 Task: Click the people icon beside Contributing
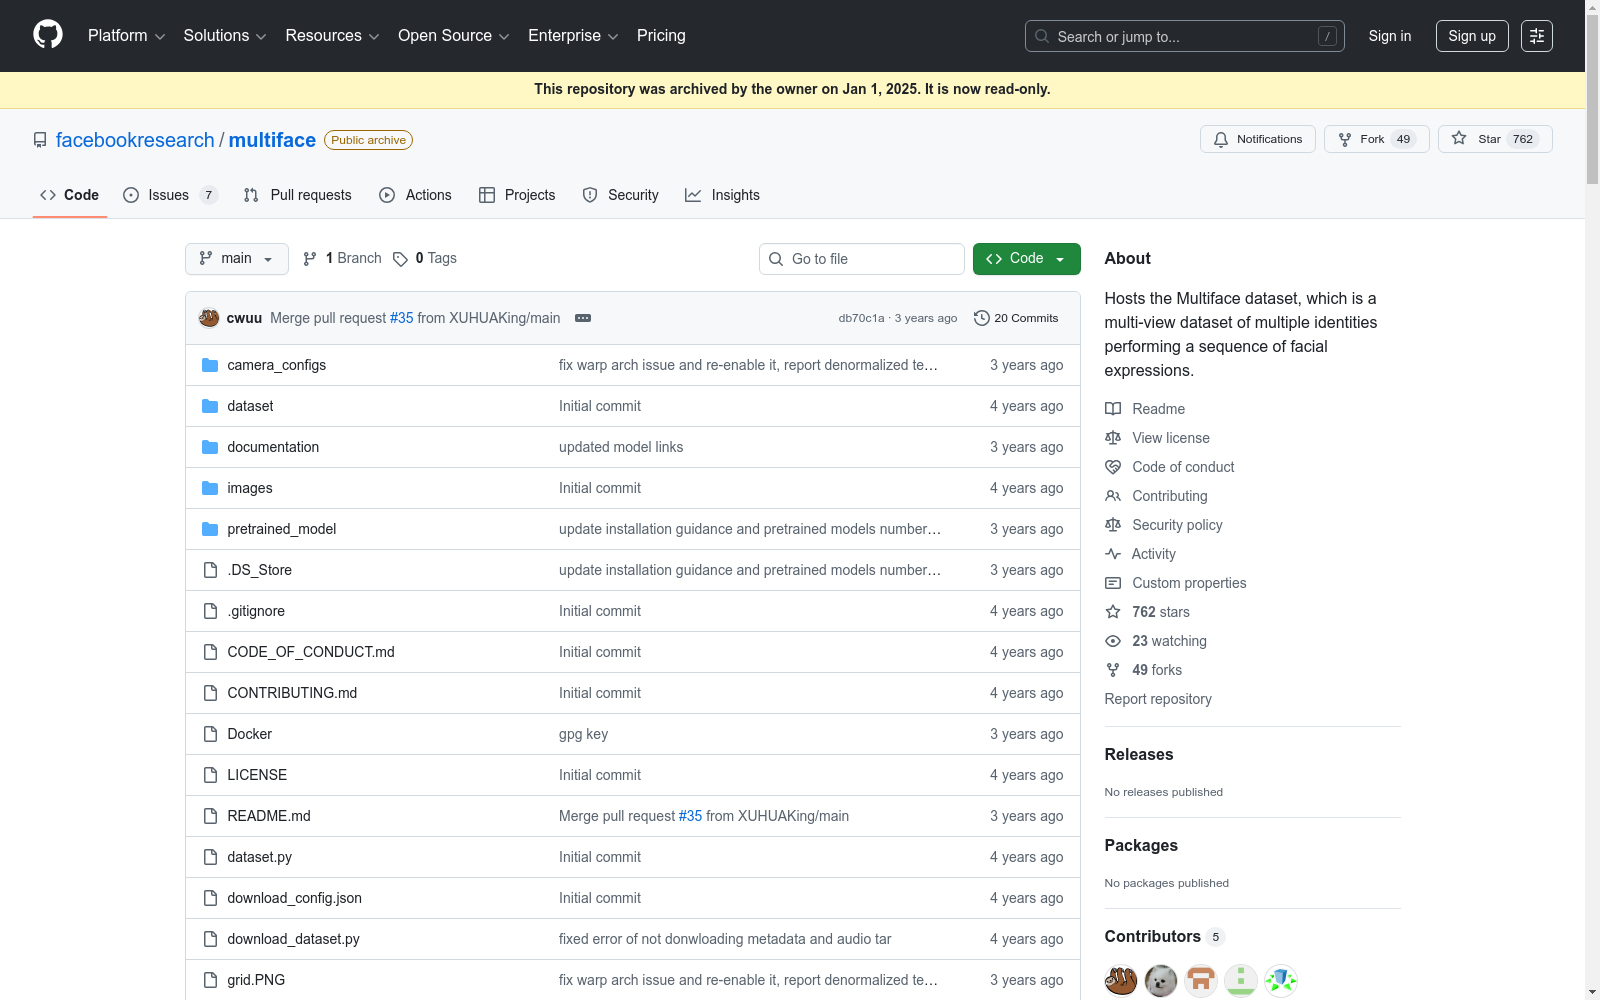(1113, 496)
